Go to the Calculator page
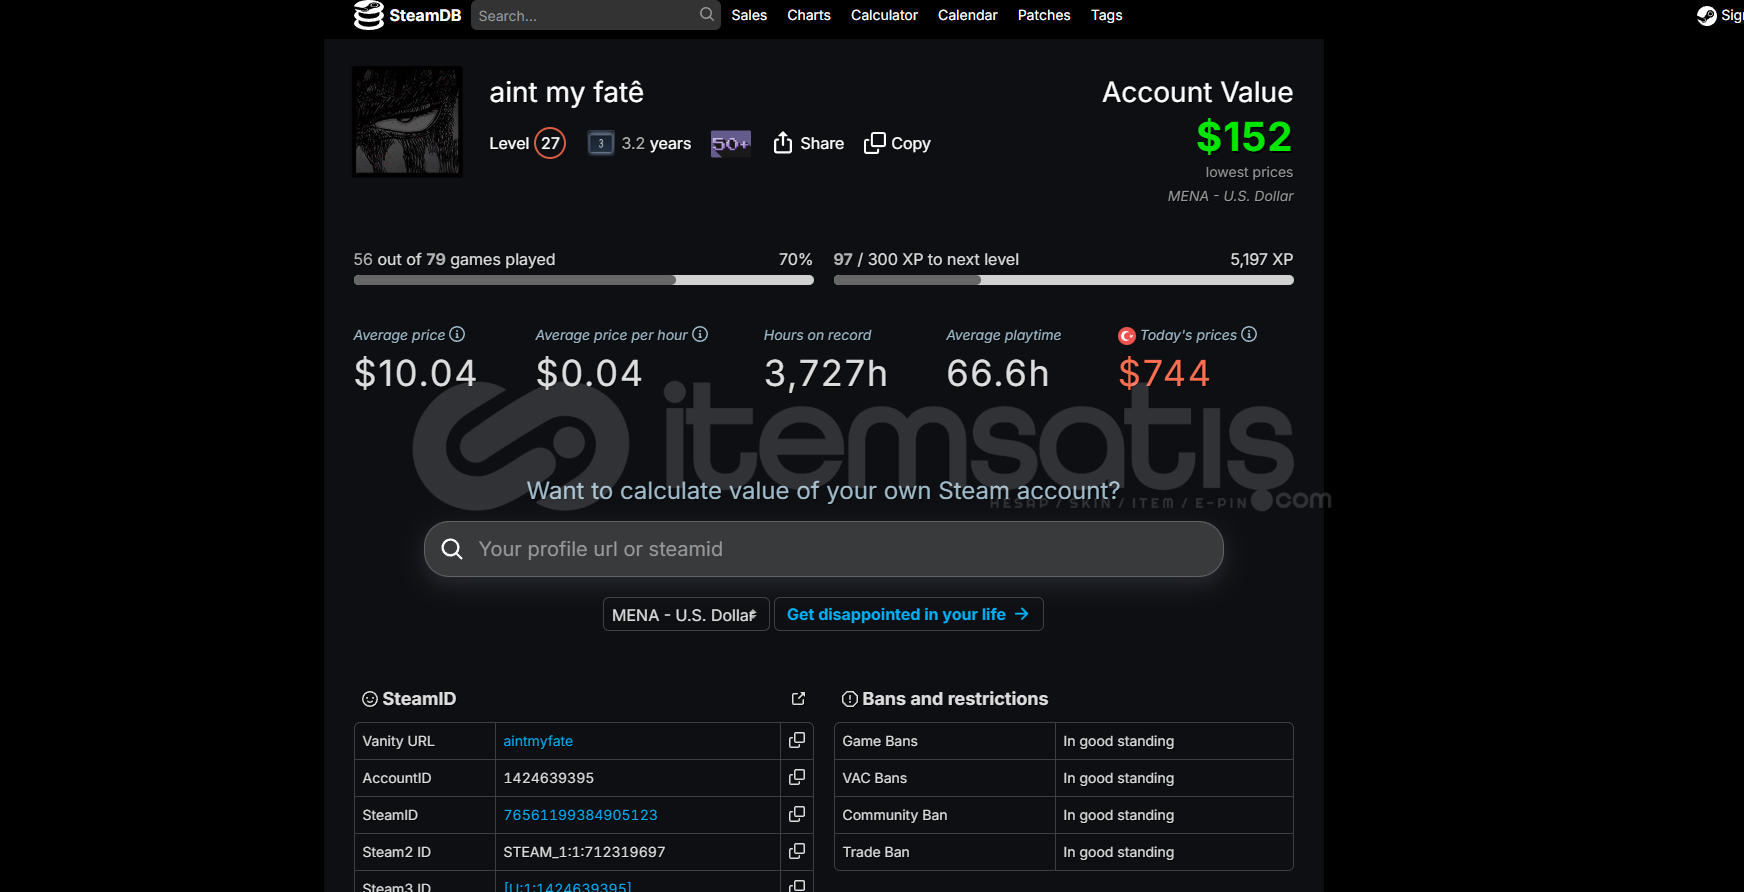This screenshot has height=892, width=1744. coord(884,15)
